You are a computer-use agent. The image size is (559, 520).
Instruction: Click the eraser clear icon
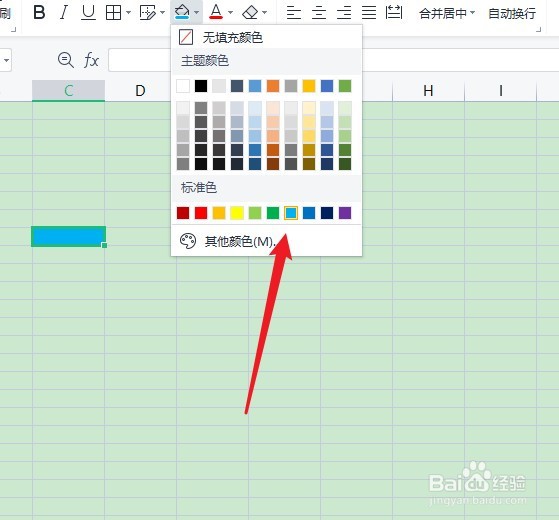coord(250,13)
